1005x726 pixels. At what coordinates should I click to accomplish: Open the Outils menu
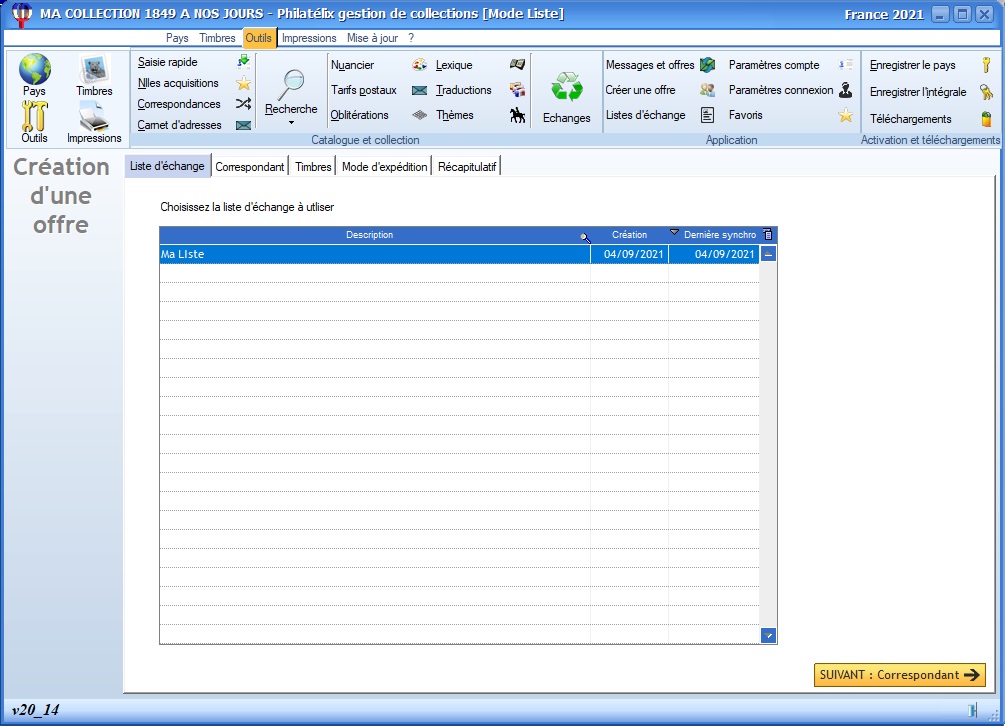[x=259, y=38]
